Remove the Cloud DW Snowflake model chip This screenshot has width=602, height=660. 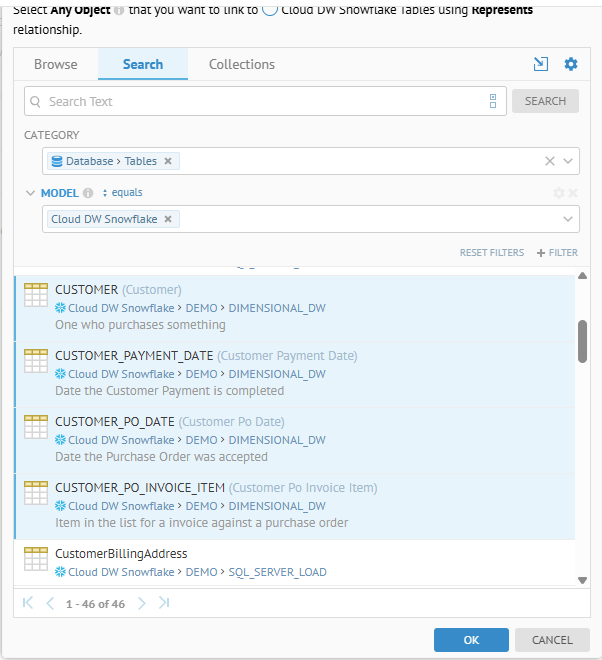point(168,219)
